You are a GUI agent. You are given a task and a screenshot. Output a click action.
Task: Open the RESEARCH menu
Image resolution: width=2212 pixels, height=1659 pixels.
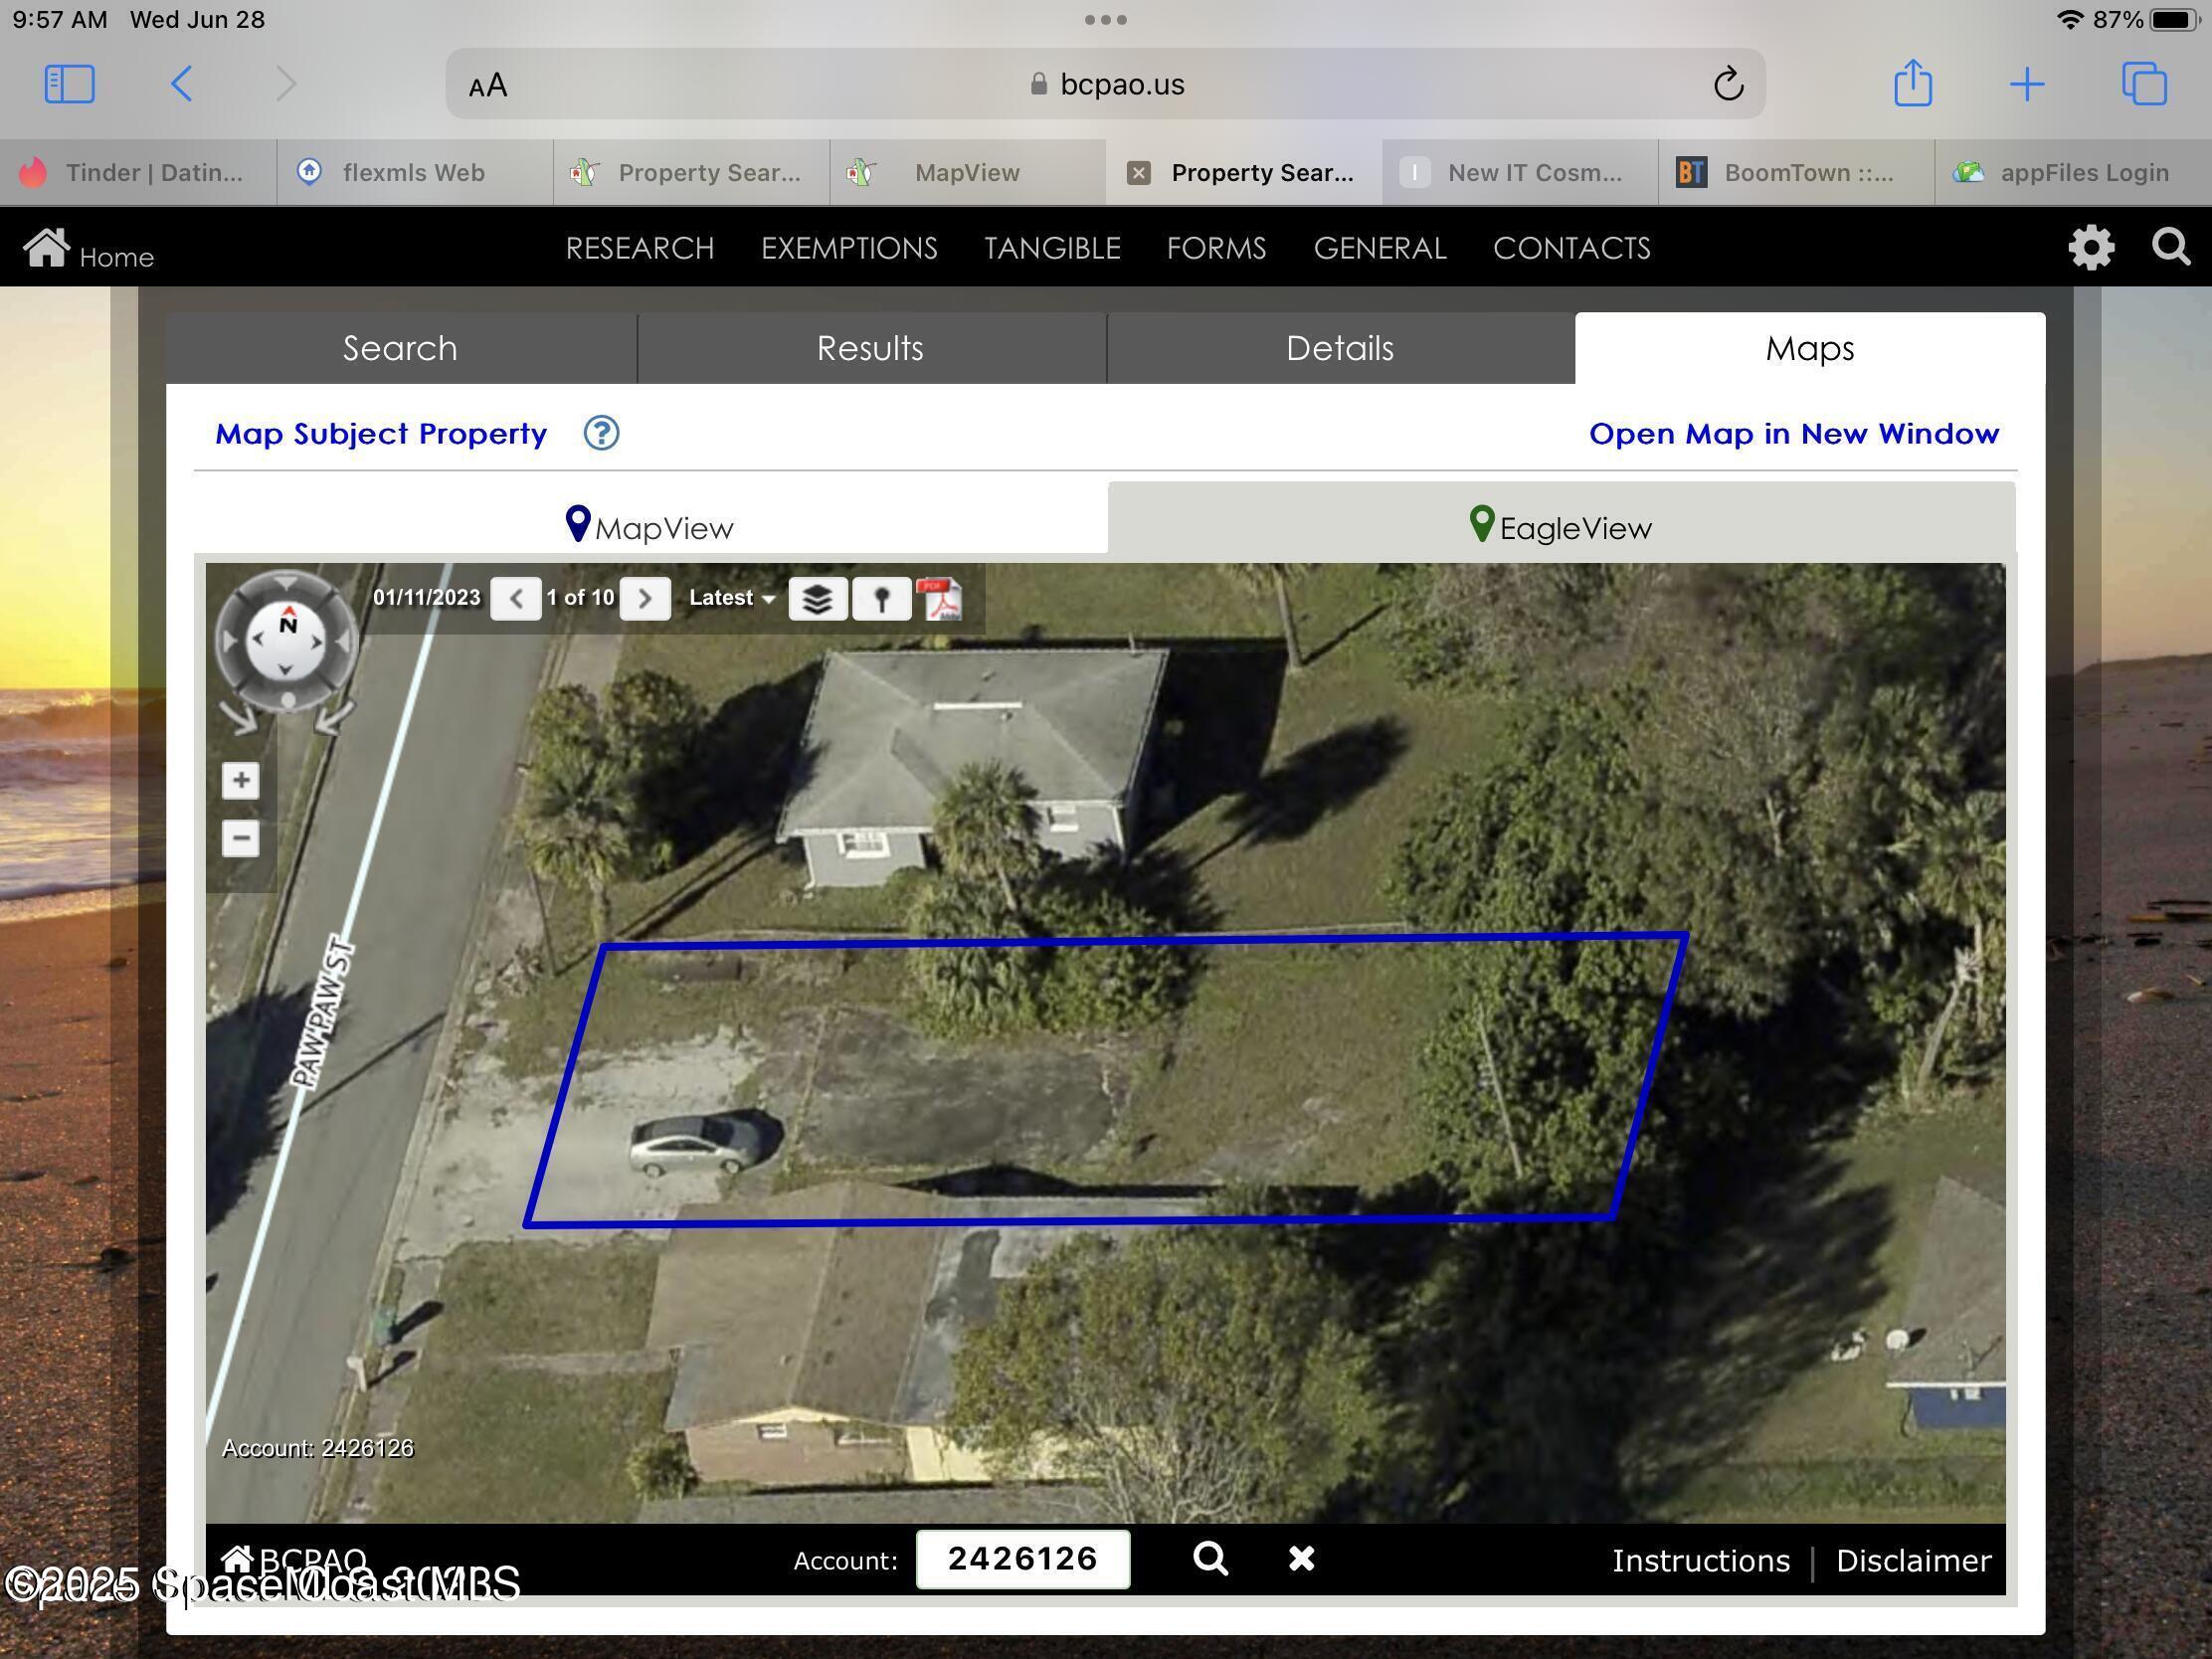click(639, 248)
